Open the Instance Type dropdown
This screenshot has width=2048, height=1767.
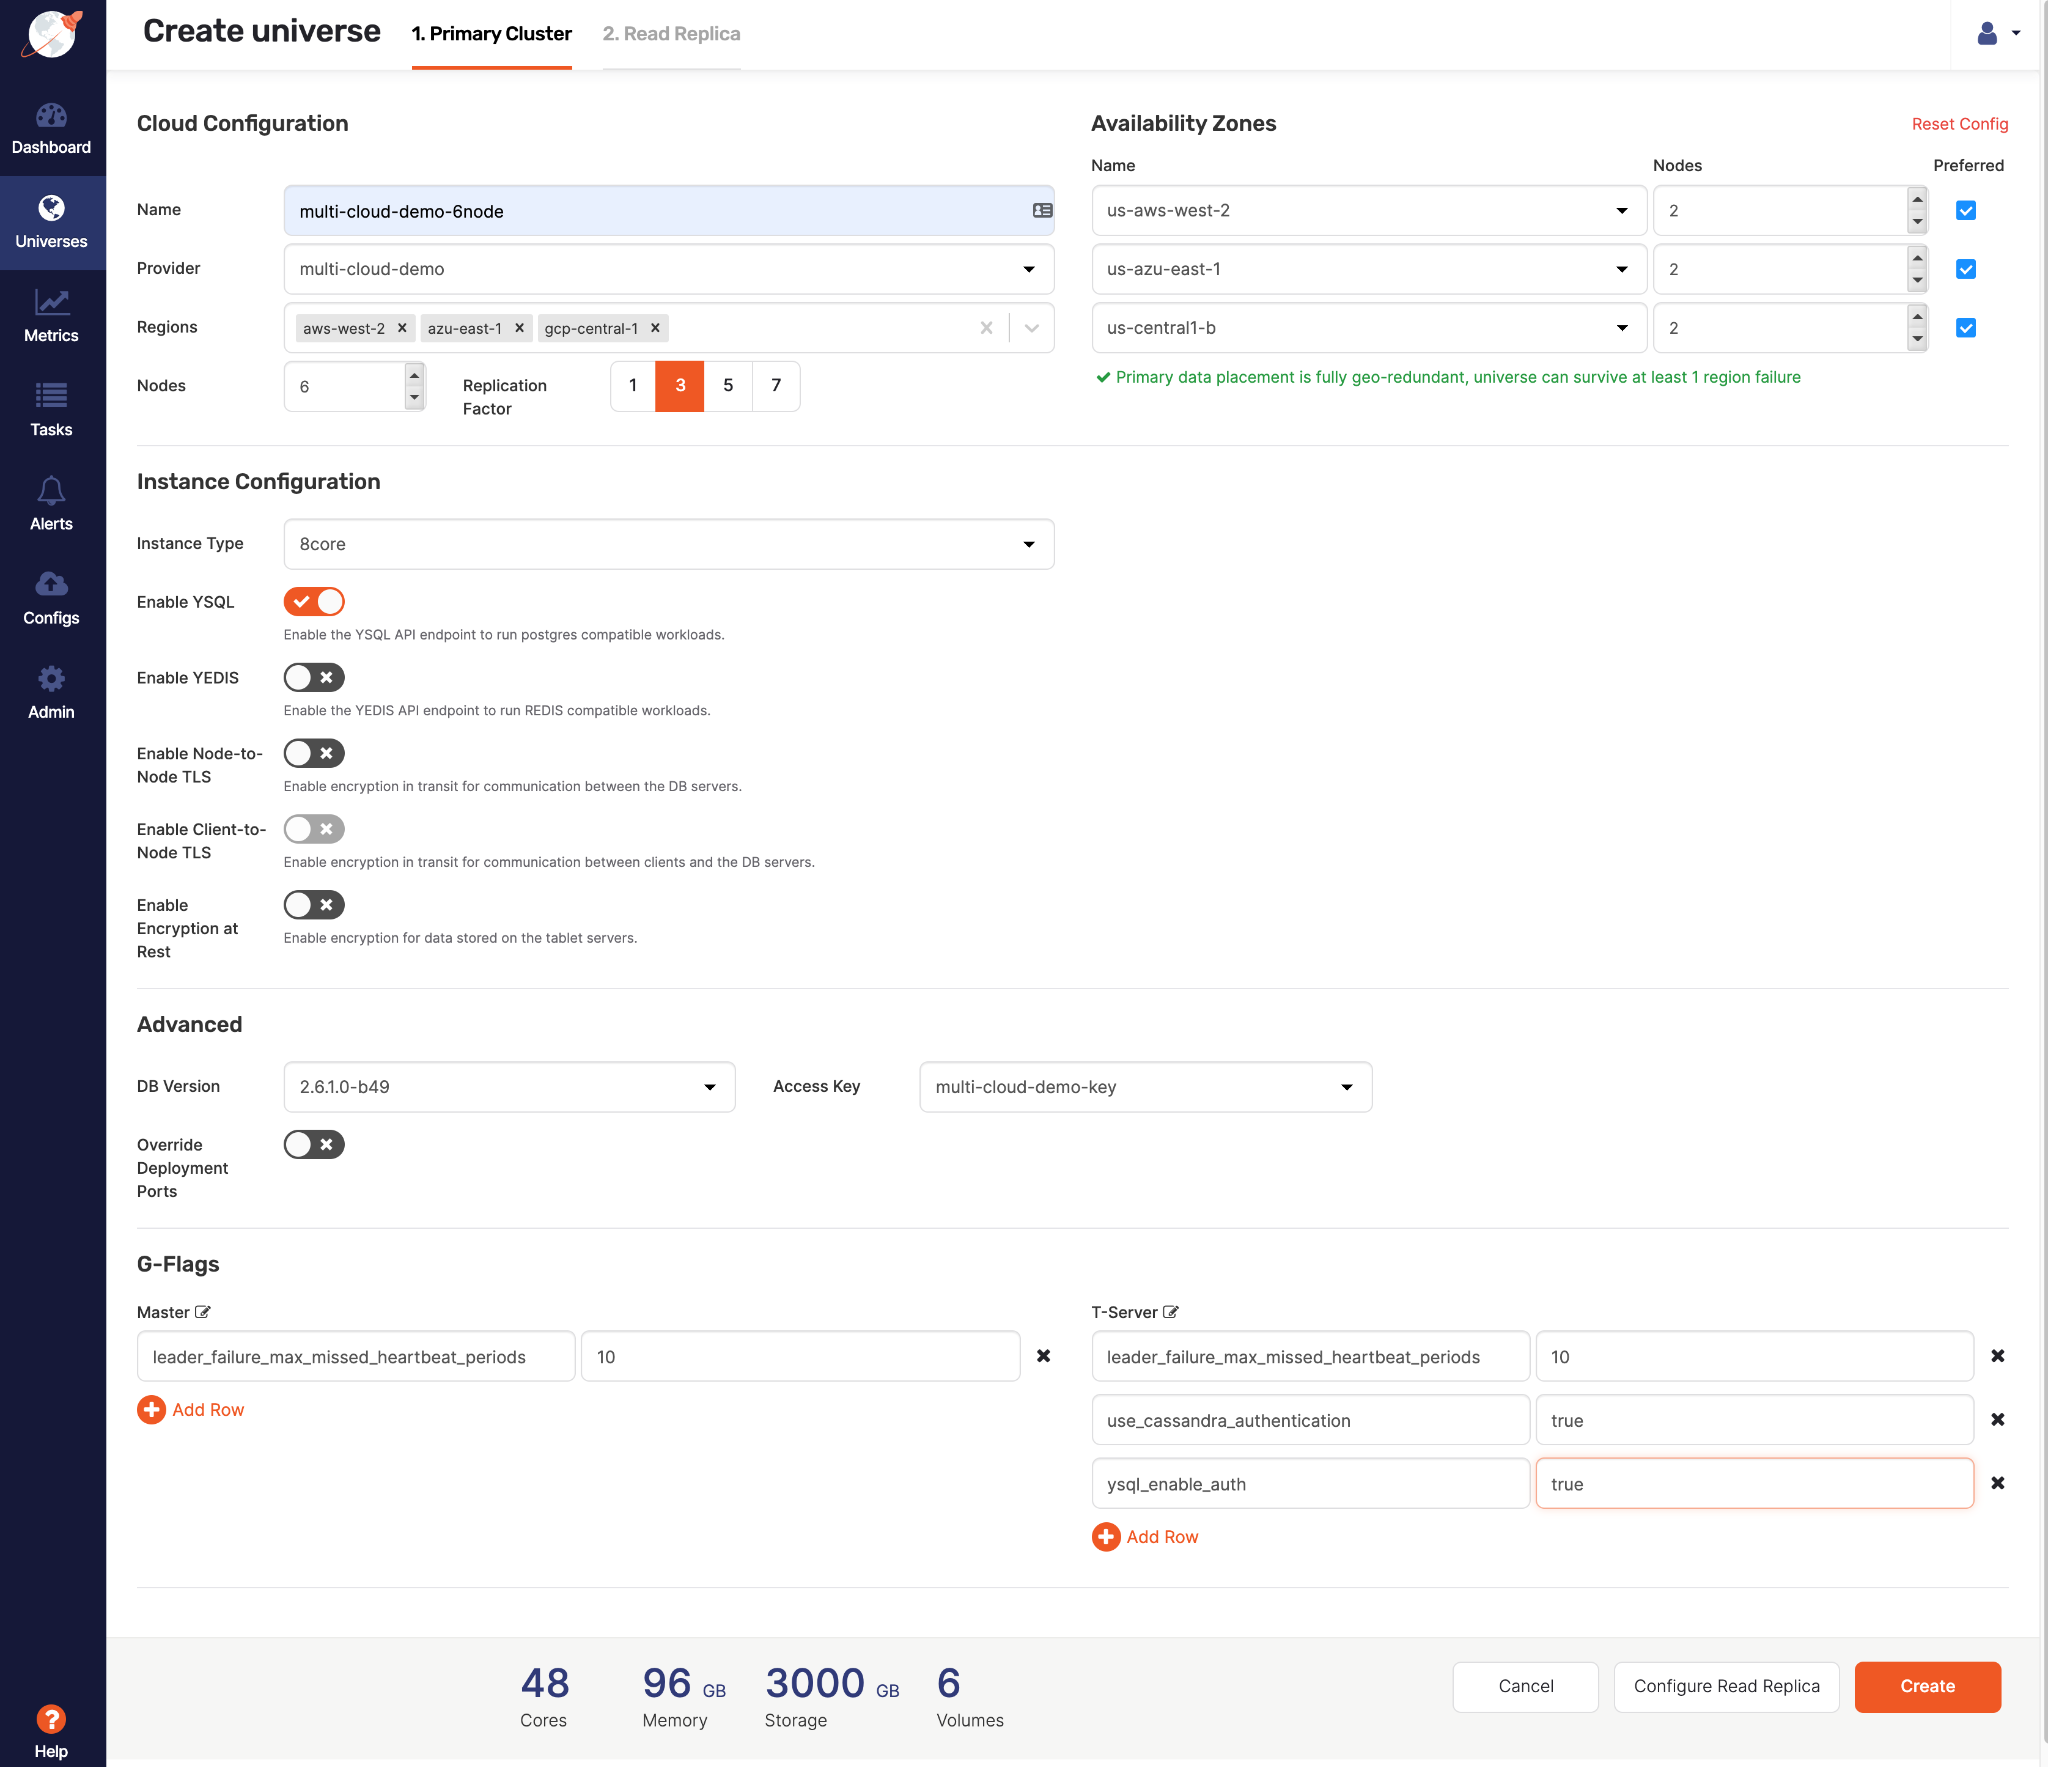(668, 544)
